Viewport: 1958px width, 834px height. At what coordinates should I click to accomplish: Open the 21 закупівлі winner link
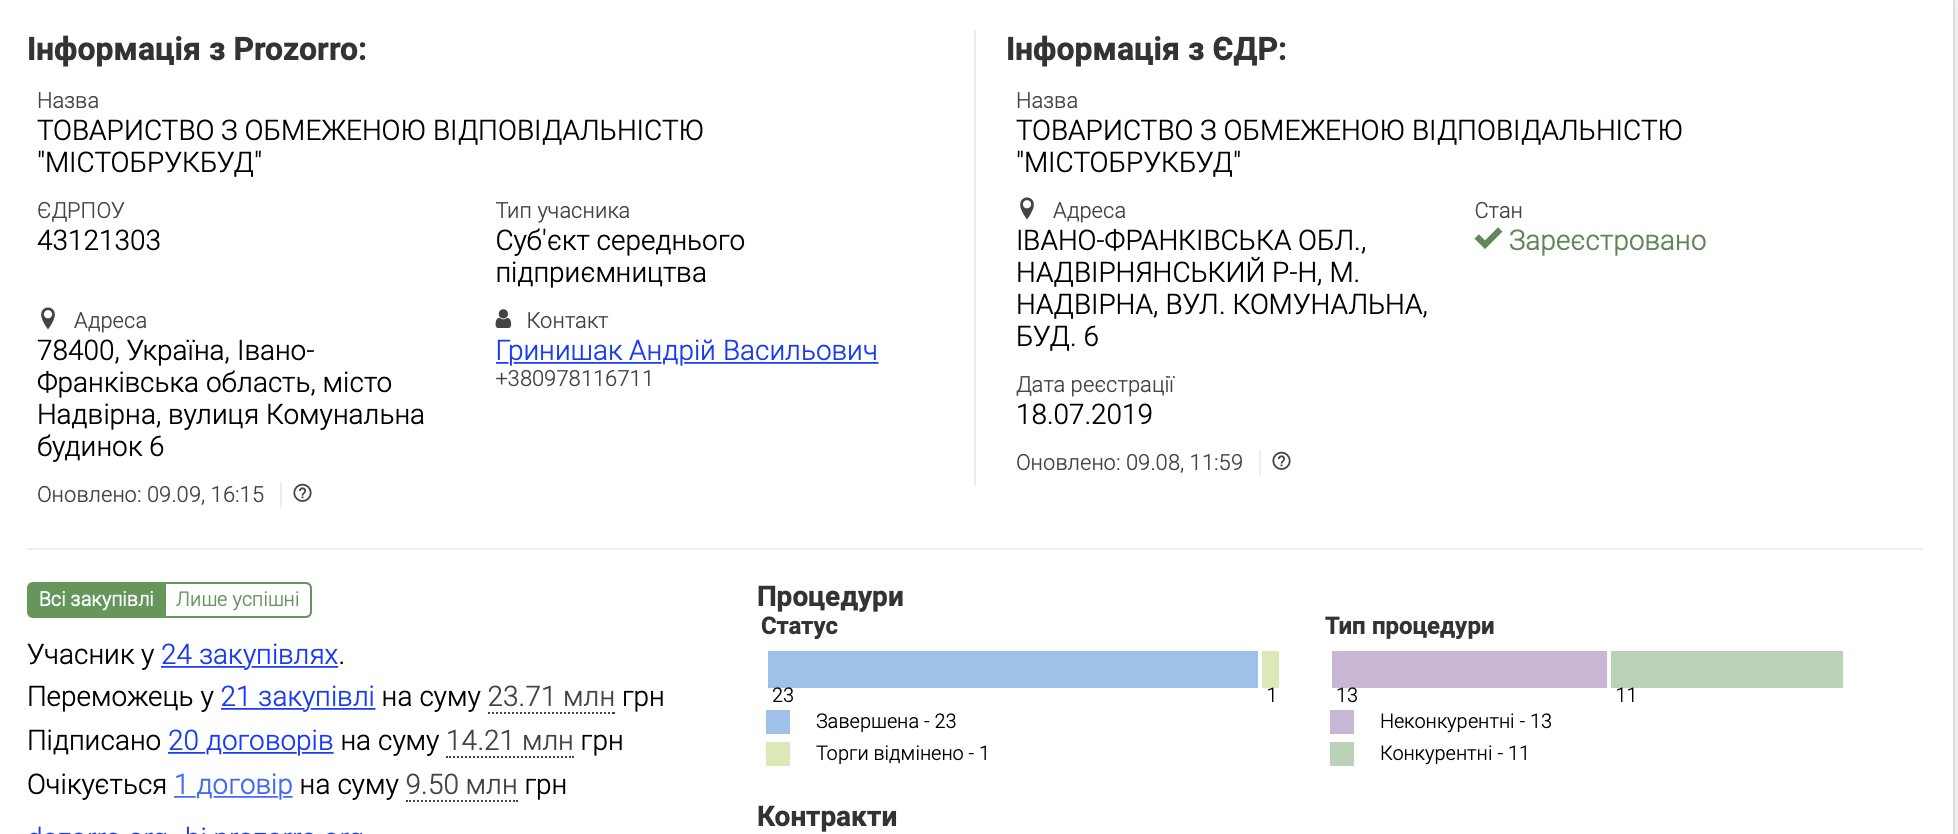click(297, 696)
